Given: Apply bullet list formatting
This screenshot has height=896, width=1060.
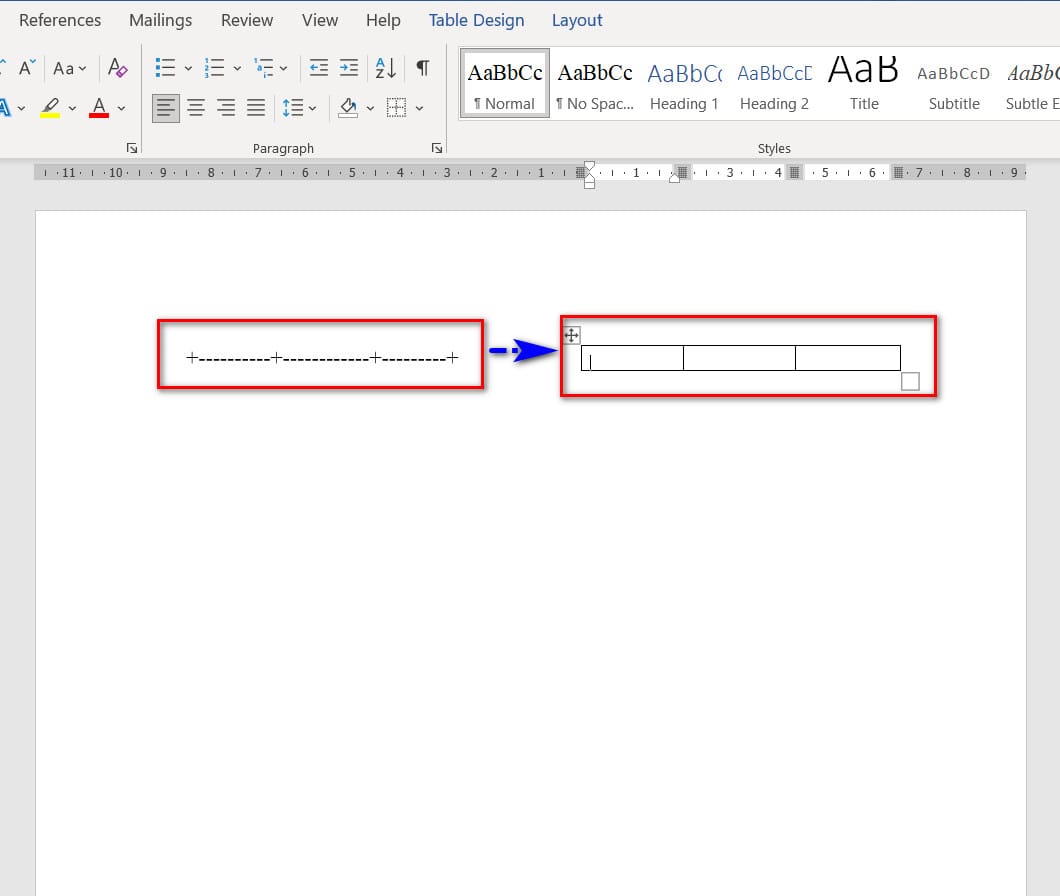Looking at the screenshot, I should (166, 68).
